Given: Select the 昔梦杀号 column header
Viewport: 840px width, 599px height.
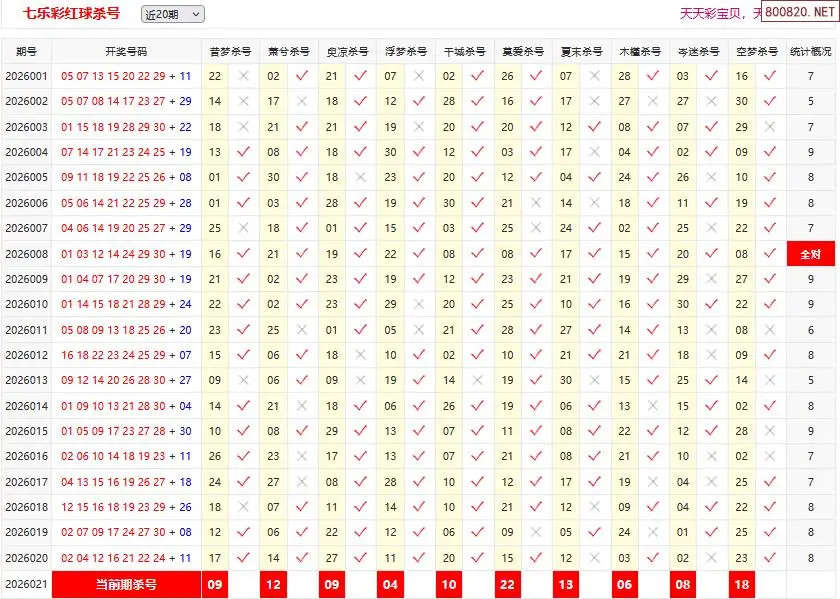Looking at the screenshot, I should [230, 51].
